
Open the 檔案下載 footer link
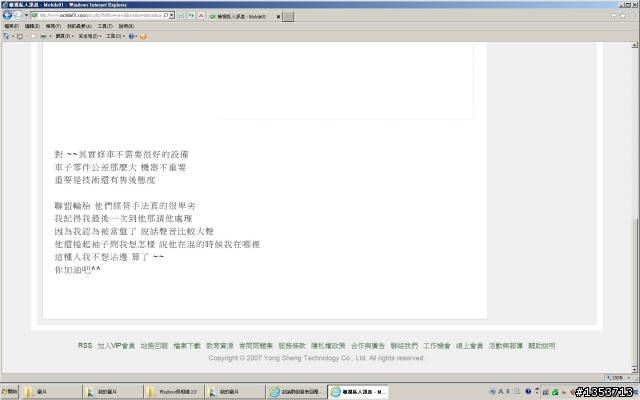187,346
